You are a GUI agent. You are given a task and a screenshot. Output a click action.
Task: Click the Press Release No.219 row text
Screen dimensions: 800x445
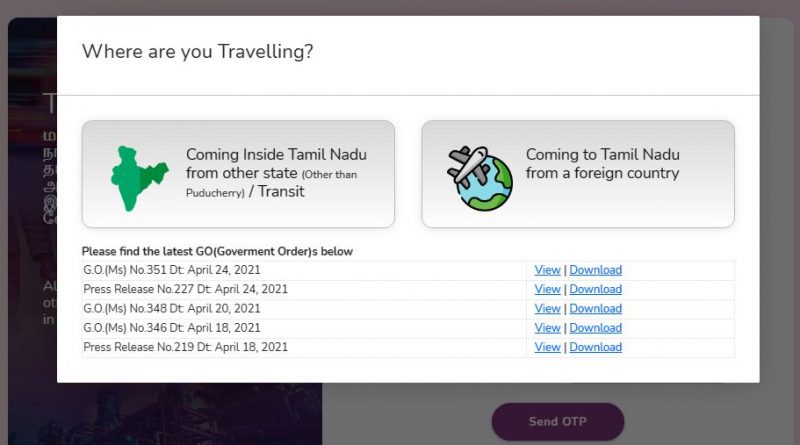(185, 347)
